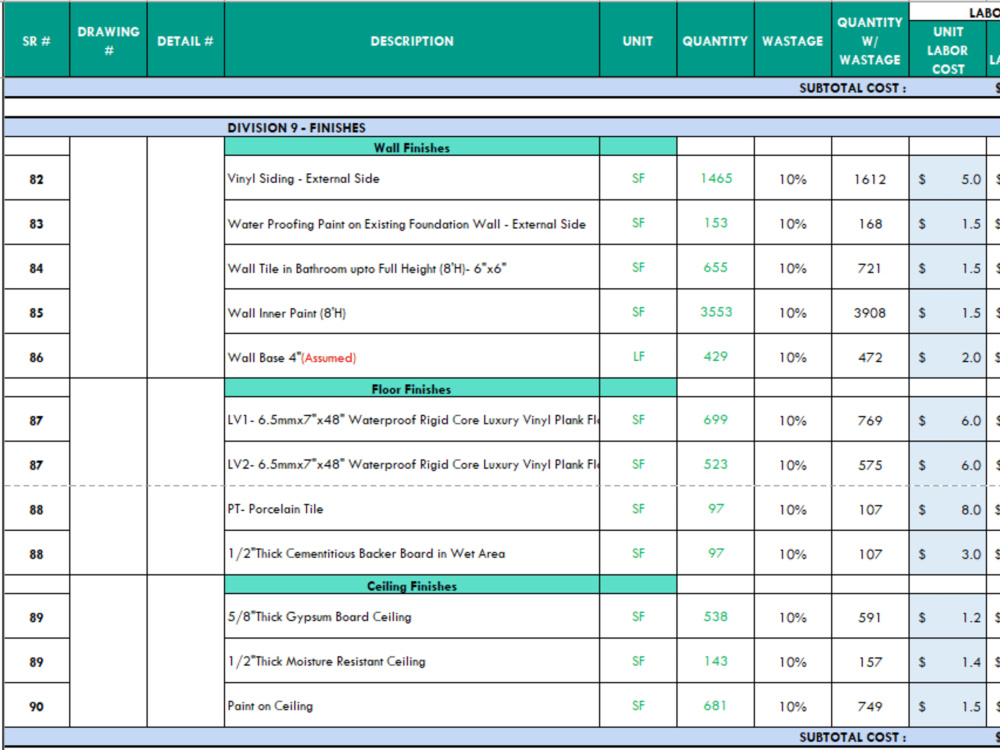Click serial number 82
1000x750 pixels.
click(36, 180)
